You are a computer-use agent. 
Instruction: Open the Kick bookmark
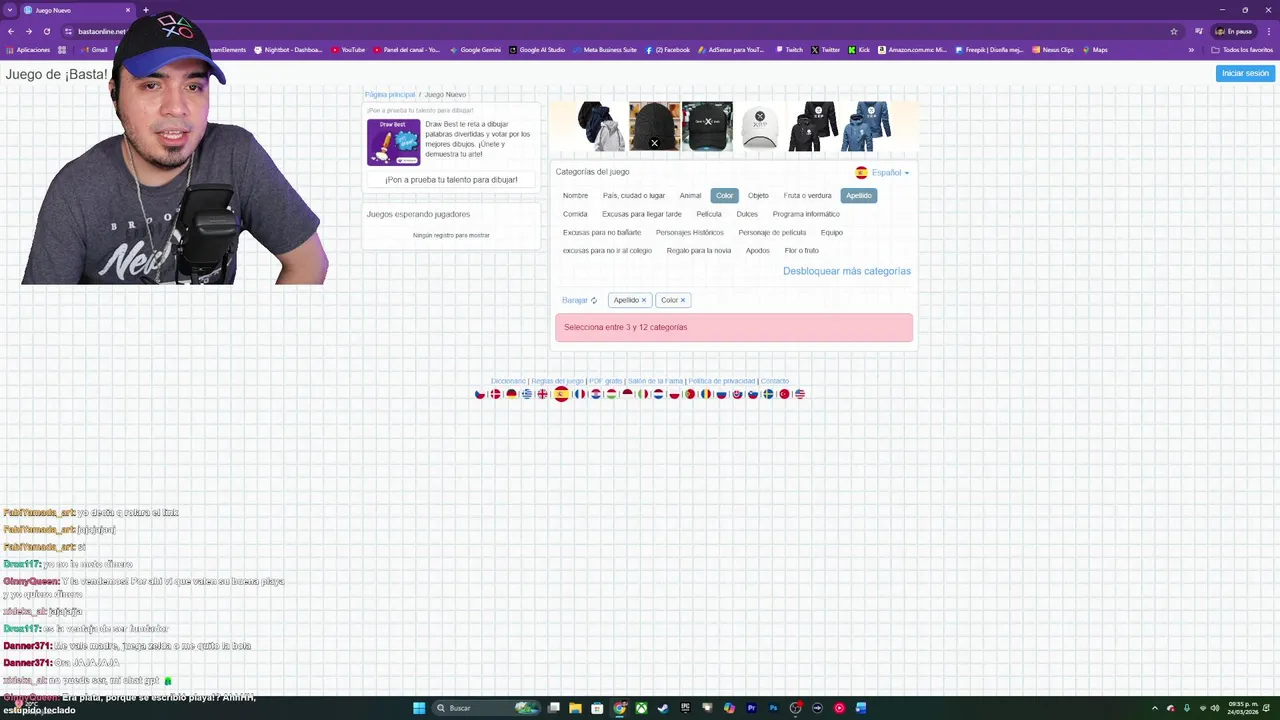click(x=859, y=50)
